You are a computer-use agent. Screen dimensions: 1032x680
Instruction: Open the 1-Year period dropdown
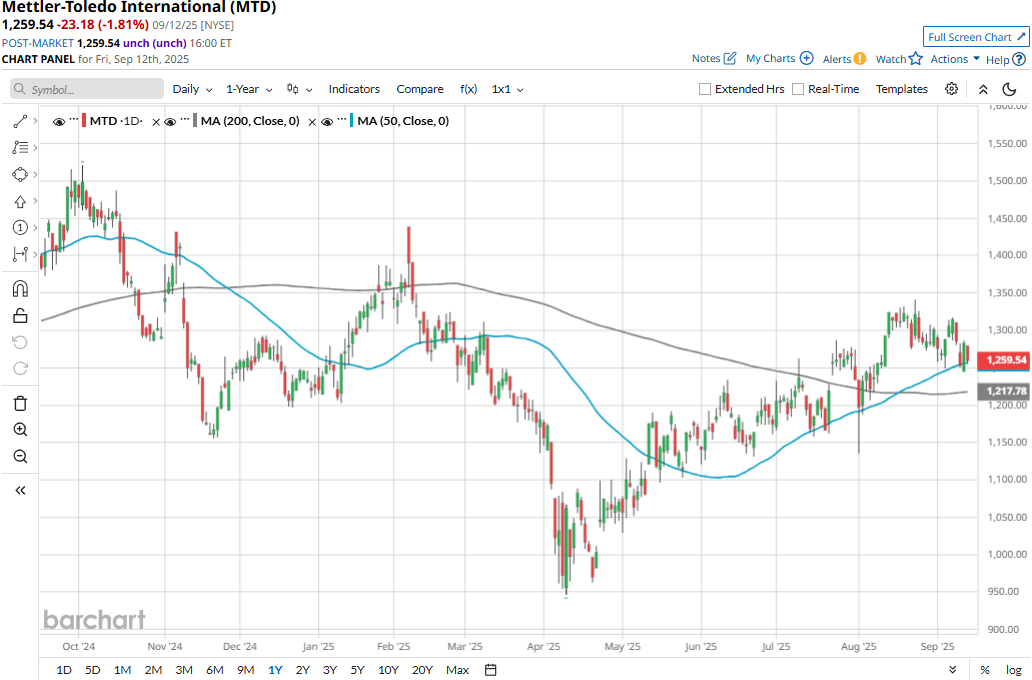(249, 89)
